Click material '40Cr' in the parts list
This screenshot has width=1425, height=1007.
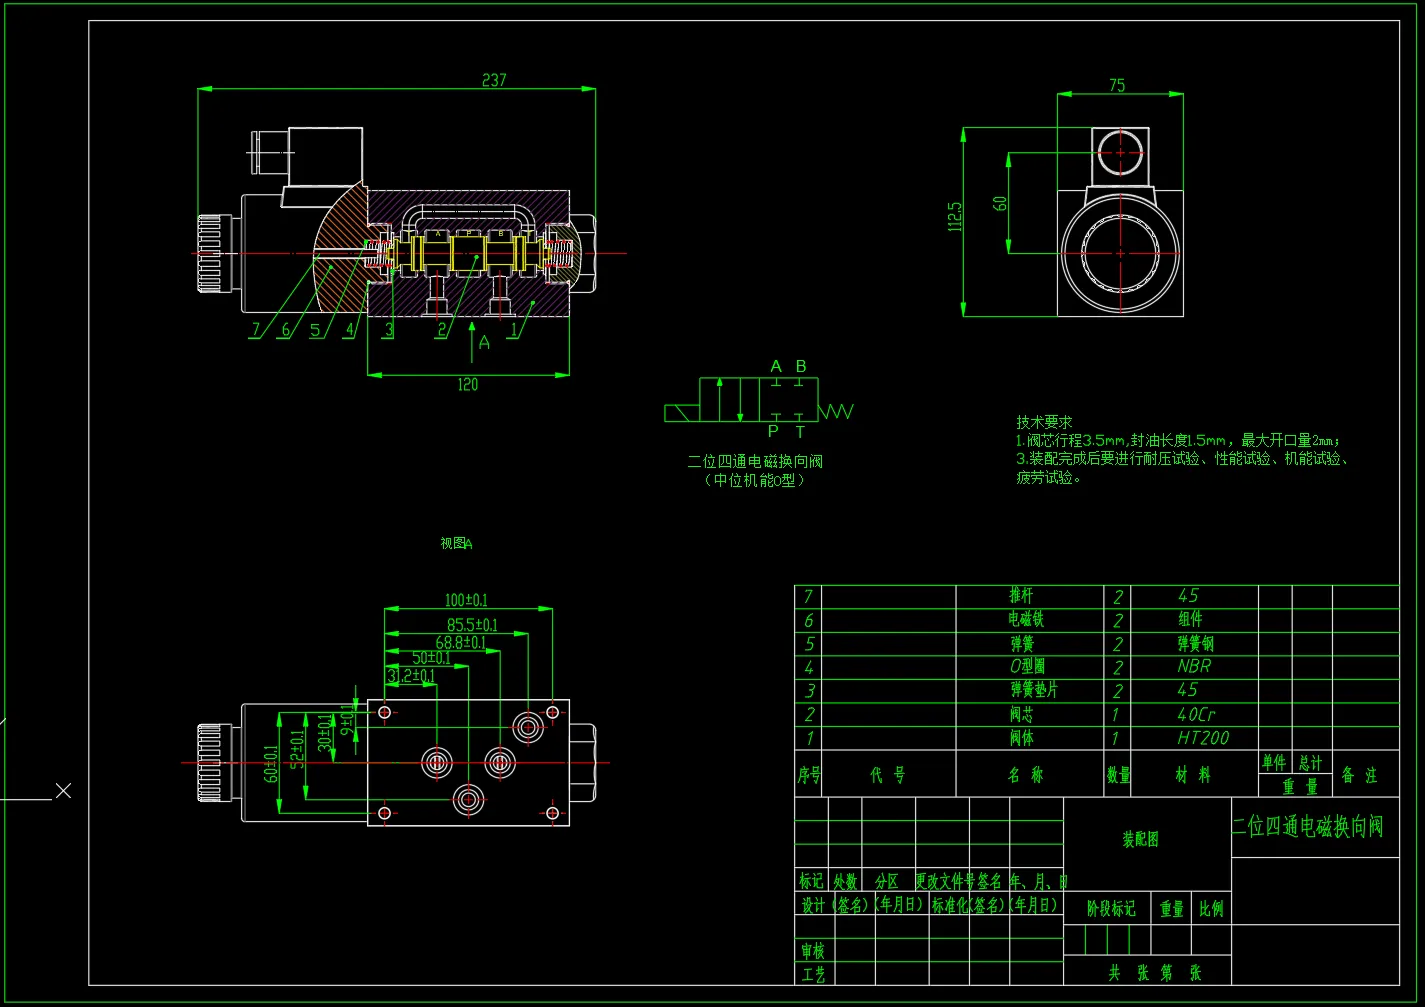[x=1196, y=714]
